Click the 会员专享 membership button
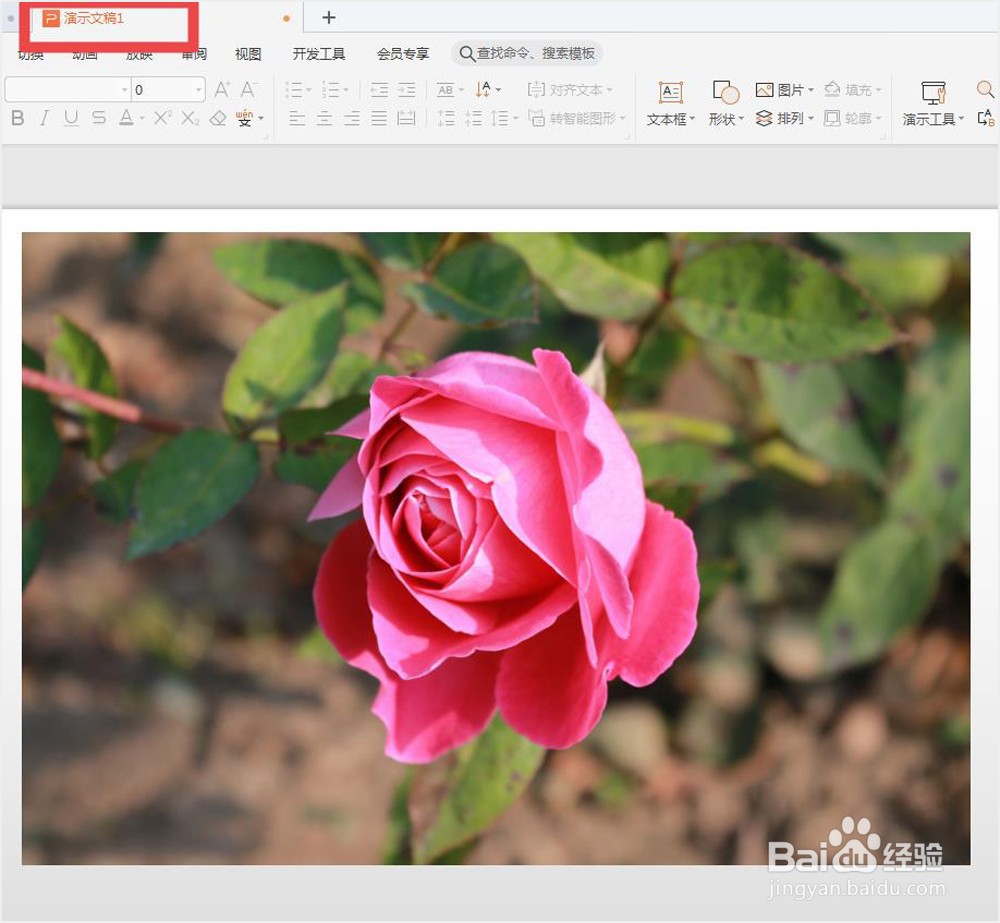The height and width of the screenshot is (923, 1000). click(404, 53)
